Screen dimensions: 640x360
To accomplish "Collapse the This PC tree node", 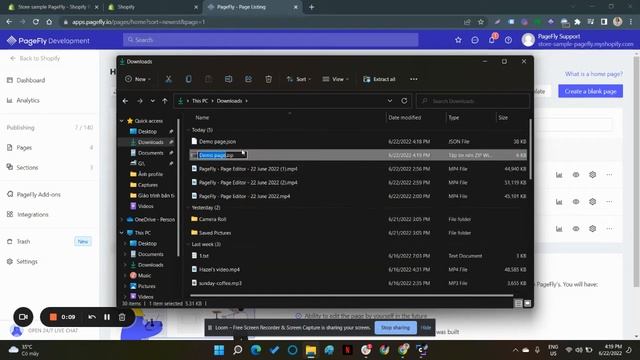I will point(122,233).
